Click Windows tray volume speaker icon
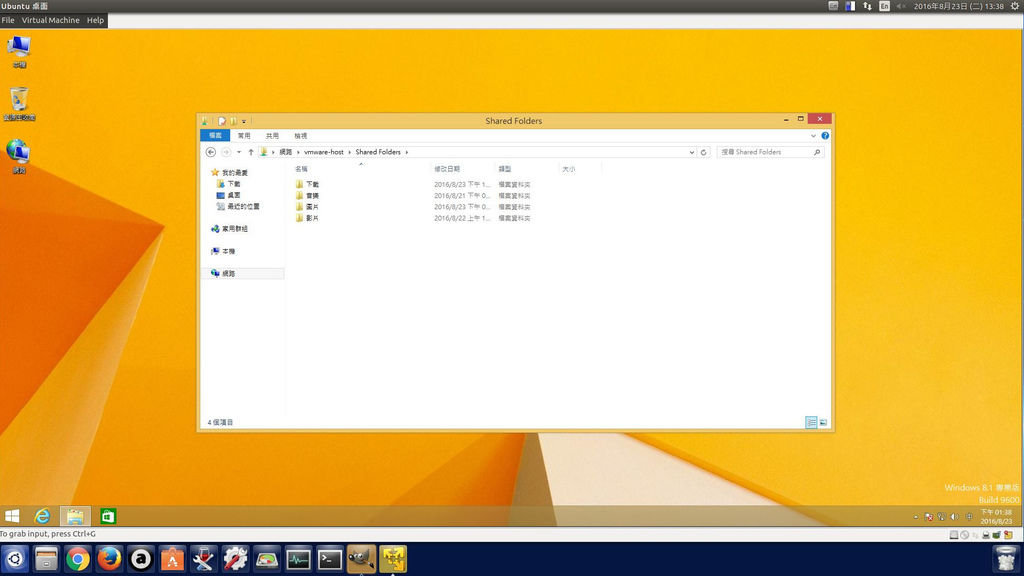The height and width of the screenshot is (576, 1024). (955, 517)
